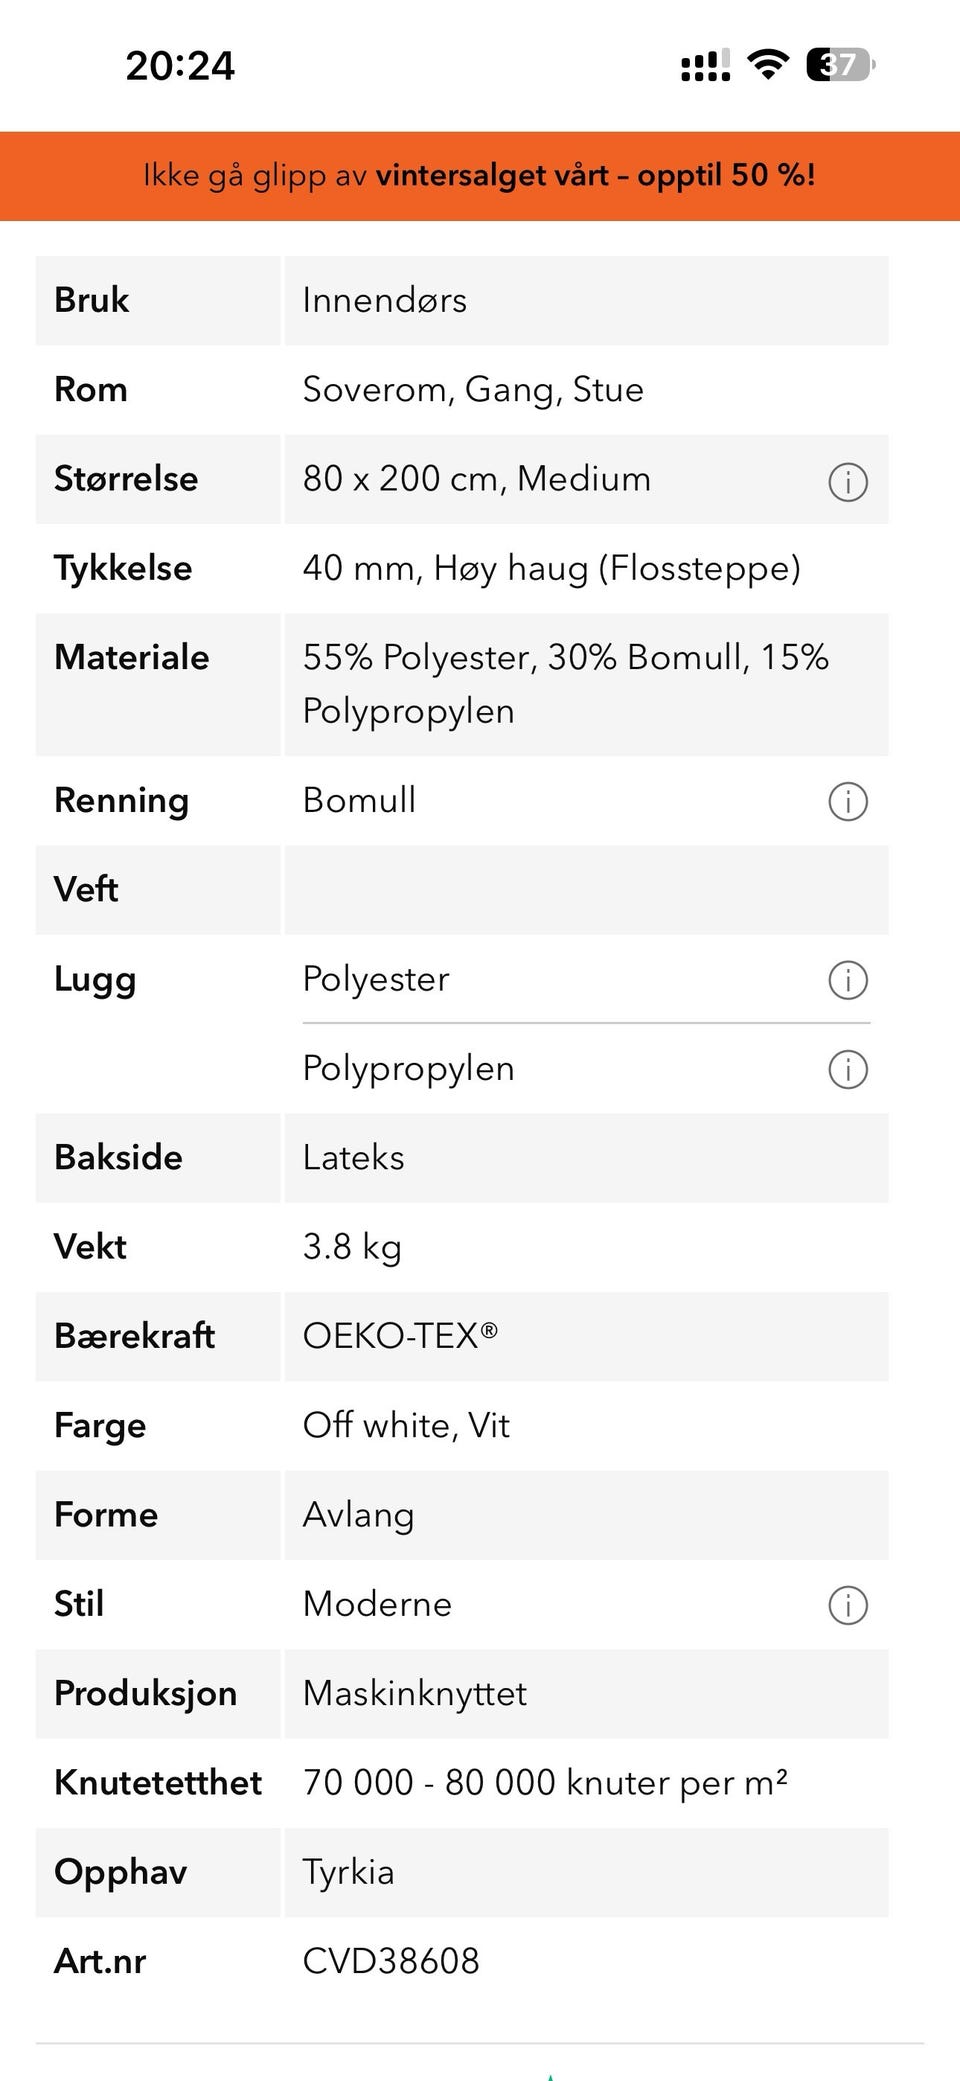
Task: Tap the Opphav value Tyrkia
Action: 348,1872
